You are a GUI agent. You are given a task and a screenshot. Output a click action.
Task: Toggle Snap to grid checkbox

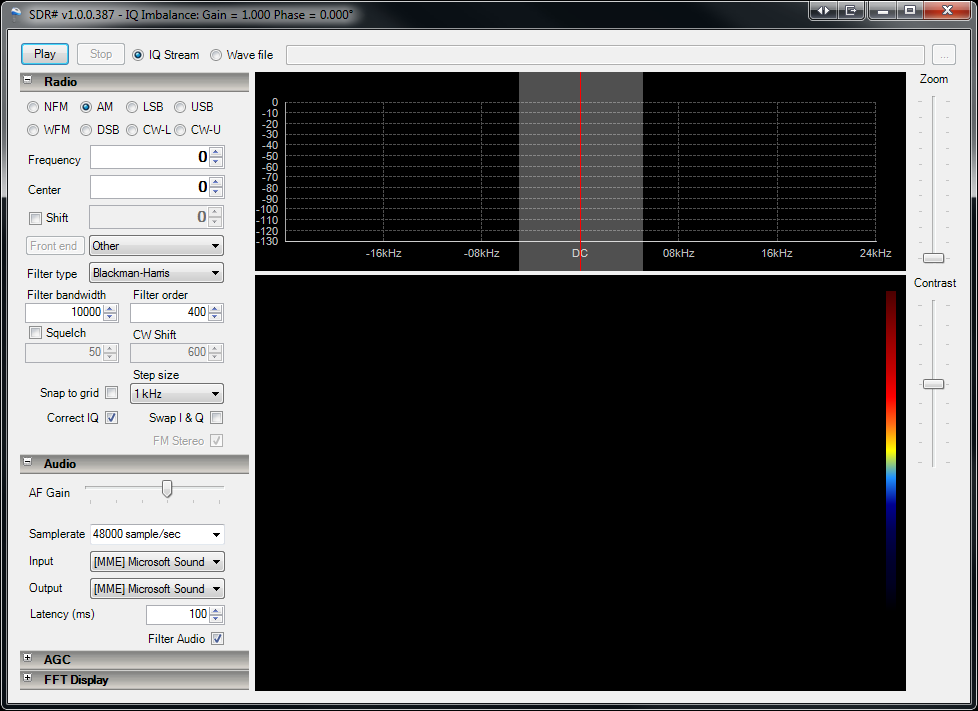pos(112,393)
